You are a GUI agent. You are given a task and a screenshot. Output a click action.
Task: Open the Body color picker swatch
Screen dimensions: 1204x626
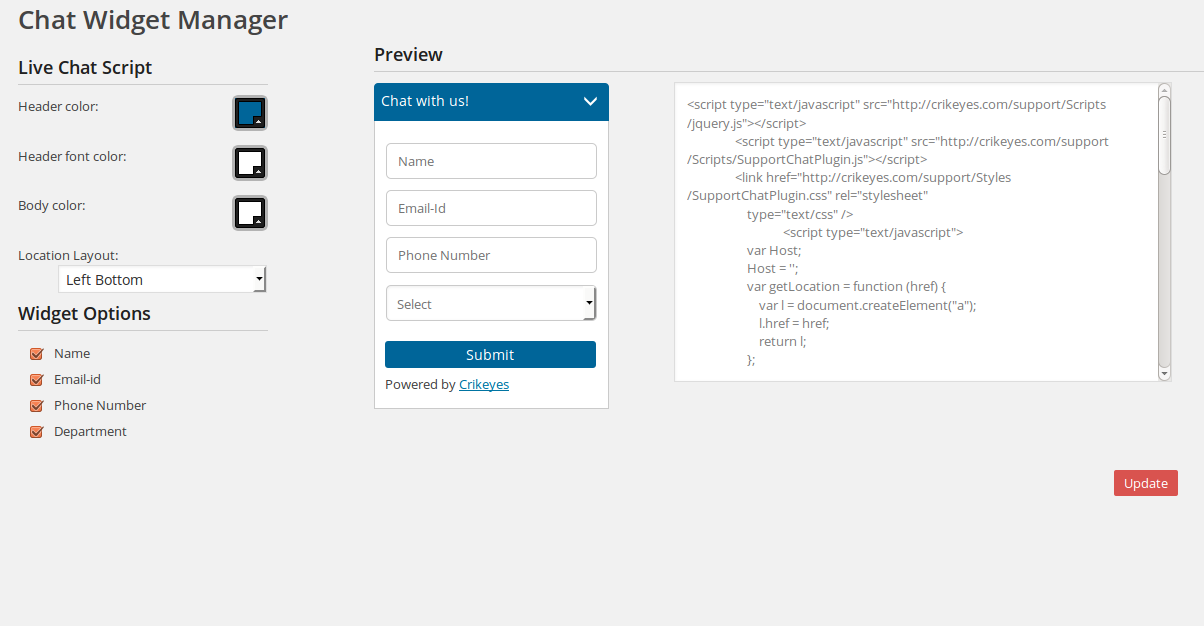[250, 213]
